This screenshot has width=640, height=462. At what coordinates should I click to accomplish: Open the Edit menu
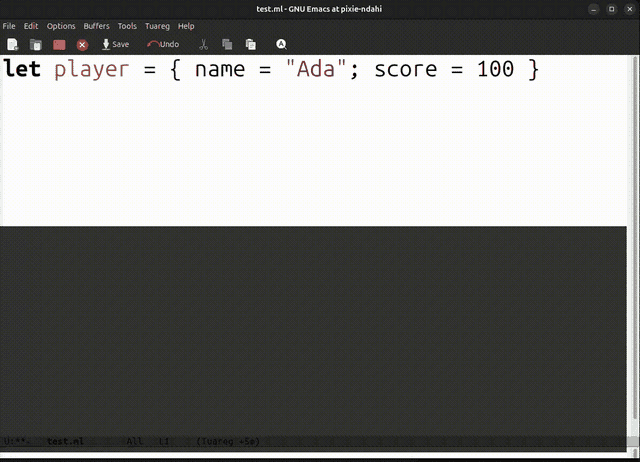(31, 26)
